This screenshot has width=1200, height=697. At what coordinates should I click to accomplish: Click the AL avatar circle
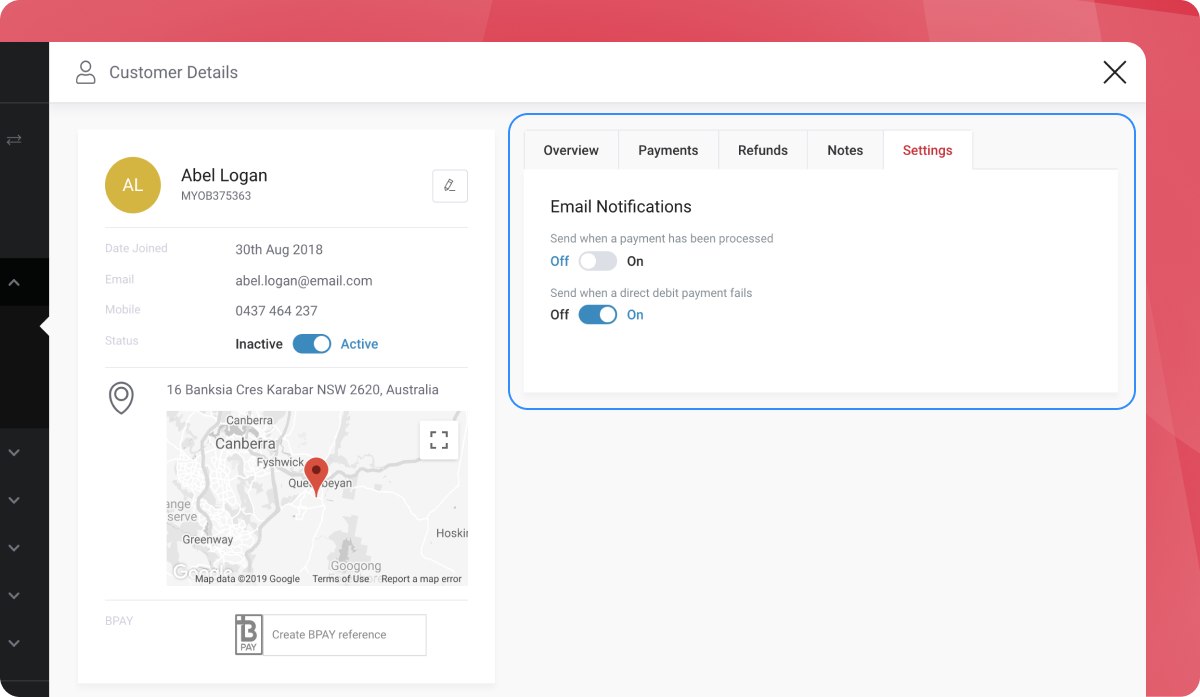(133, 185)
